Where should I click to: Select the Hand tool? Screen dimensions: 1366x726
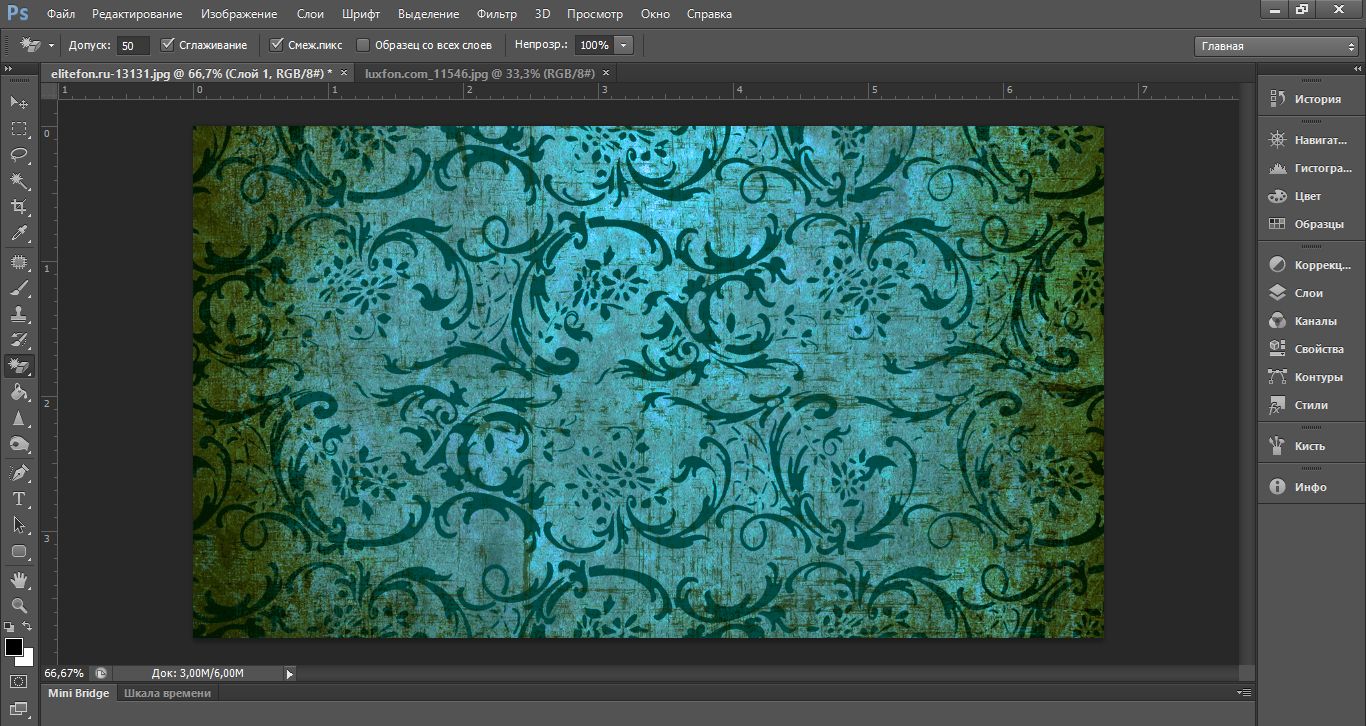pyautogui.click(x=19, y=580)
